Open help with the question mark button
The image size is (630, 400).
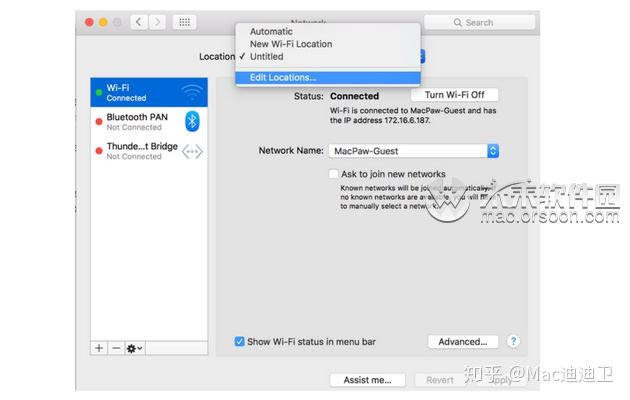click(513, 341)
